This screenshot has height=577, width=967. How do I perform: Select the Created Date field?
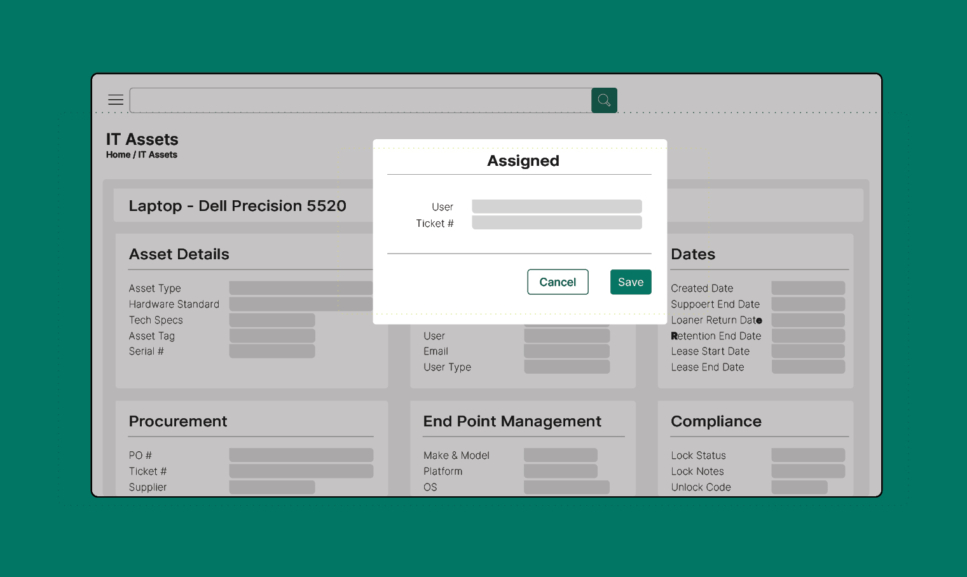(x=808, y=288)
